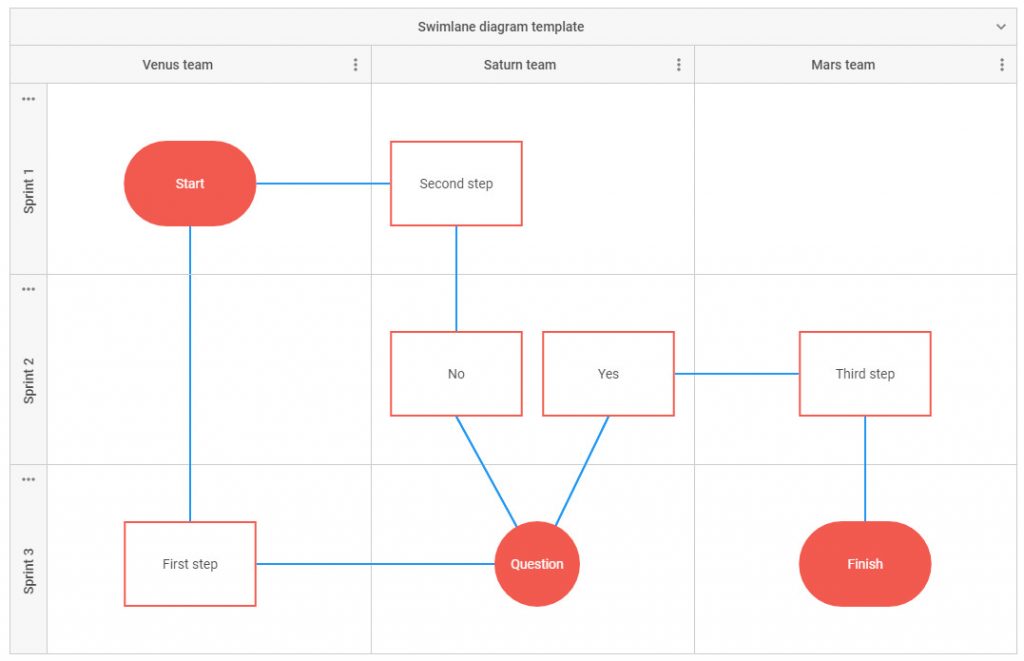The height and width of the screenshot is (661, 1024).
Task: Open the Sprint 3 lane options menu
Action: tap(28, 478)
